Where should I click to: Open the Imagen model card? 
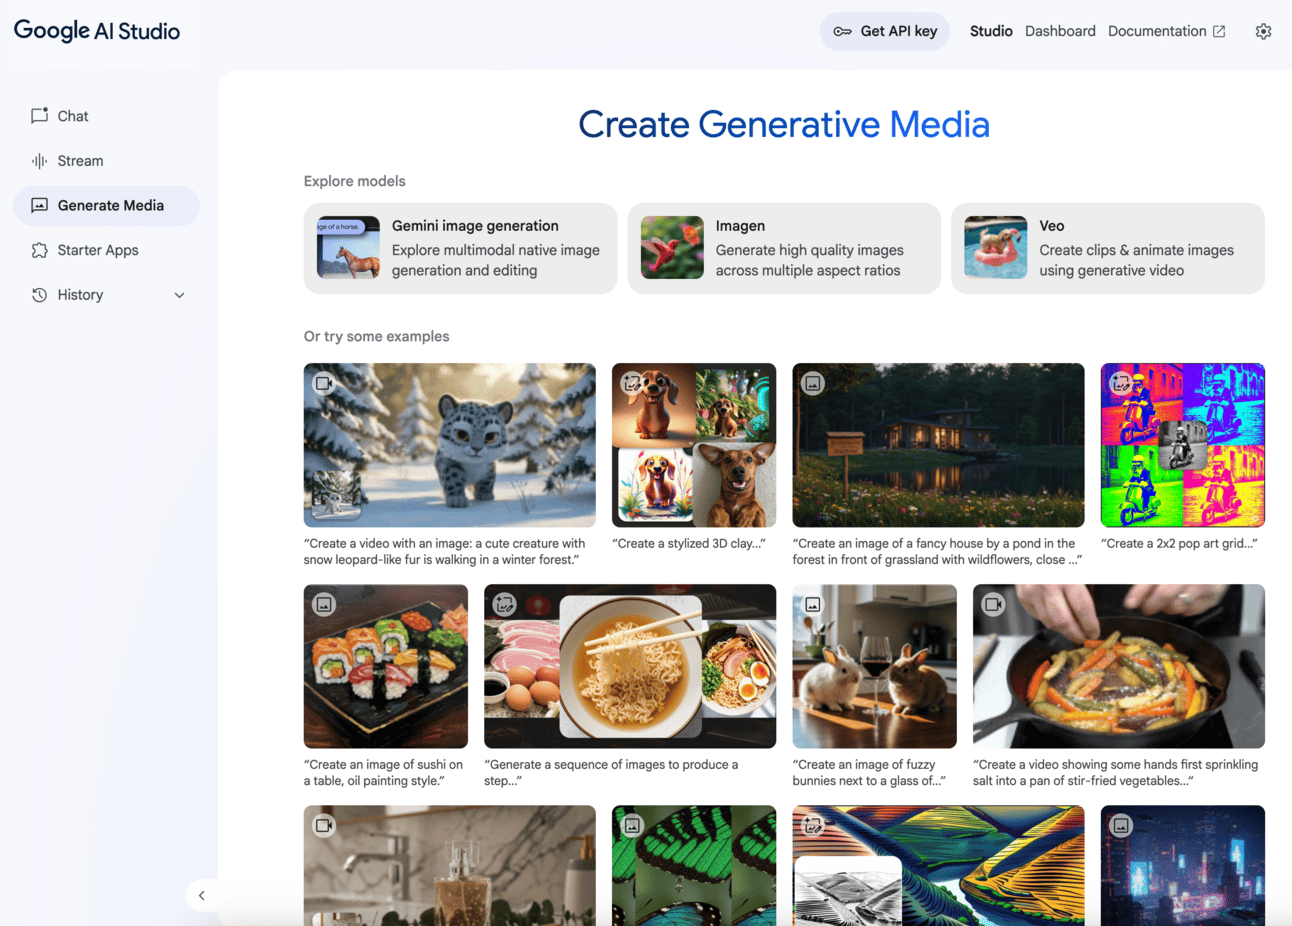tap(784, 248)
